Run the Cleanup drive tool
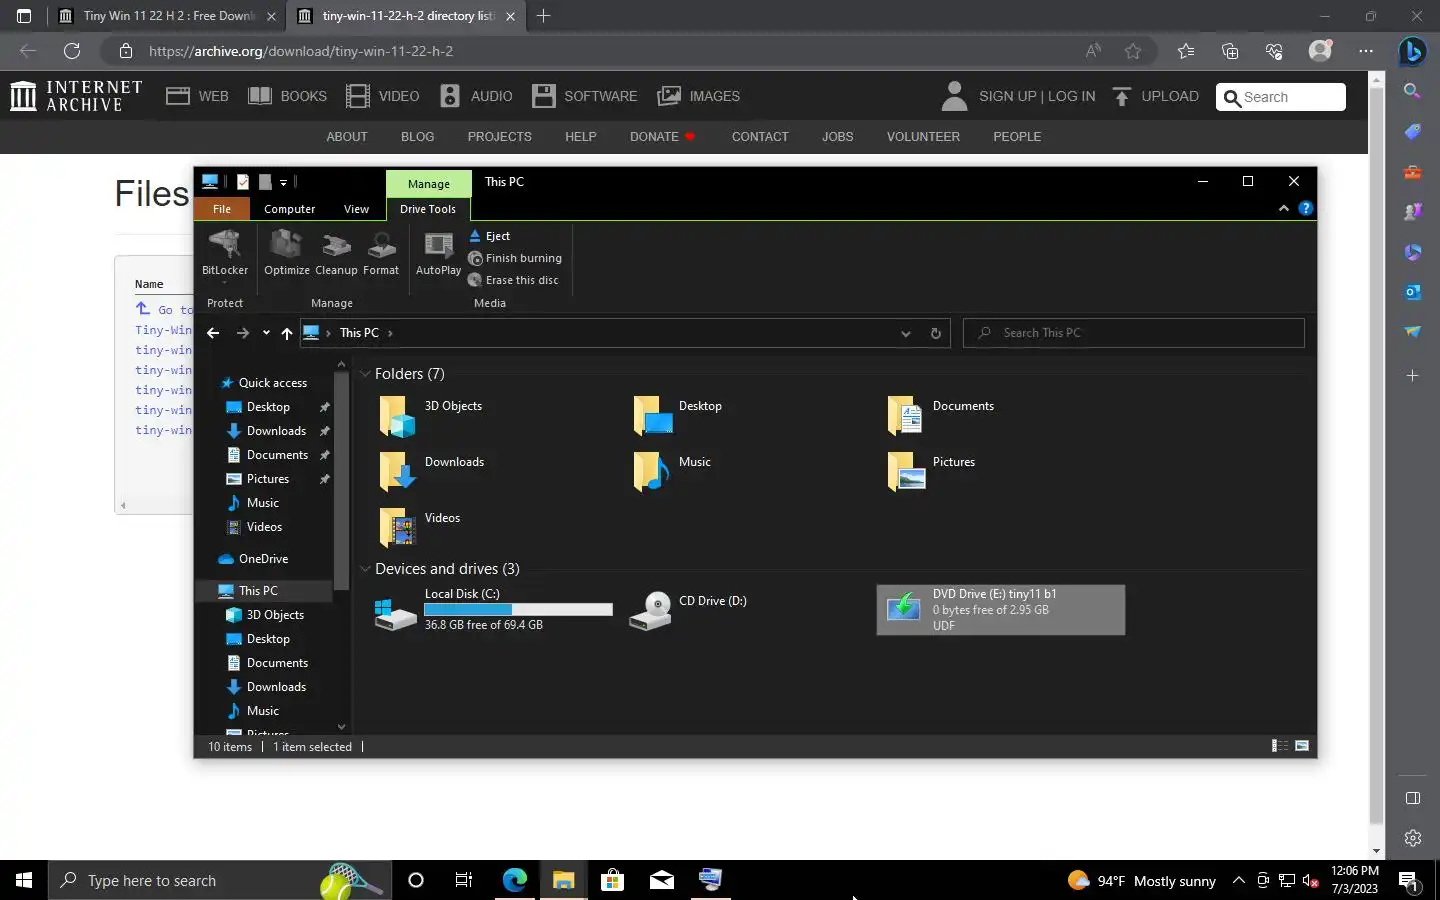This screenshot has height=900, width=1440. tap(336, 253)
